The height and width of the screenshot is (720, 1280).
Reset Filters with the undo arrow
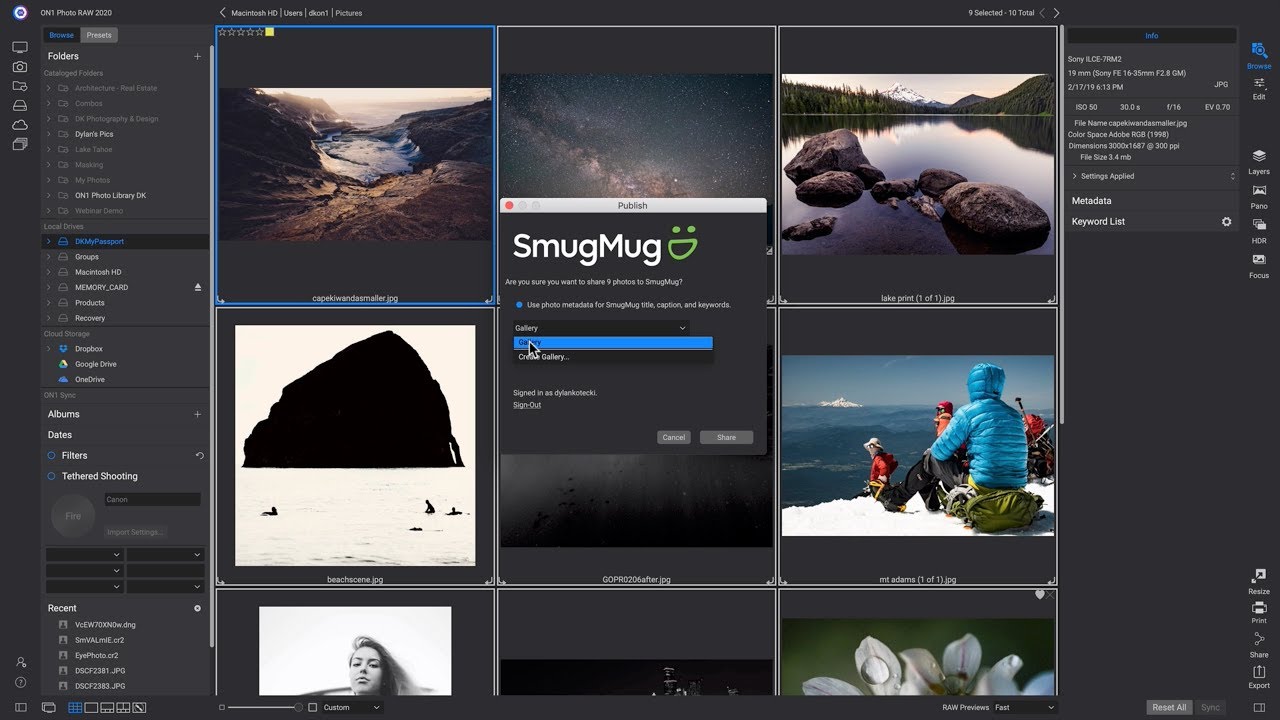pos(199,456)
